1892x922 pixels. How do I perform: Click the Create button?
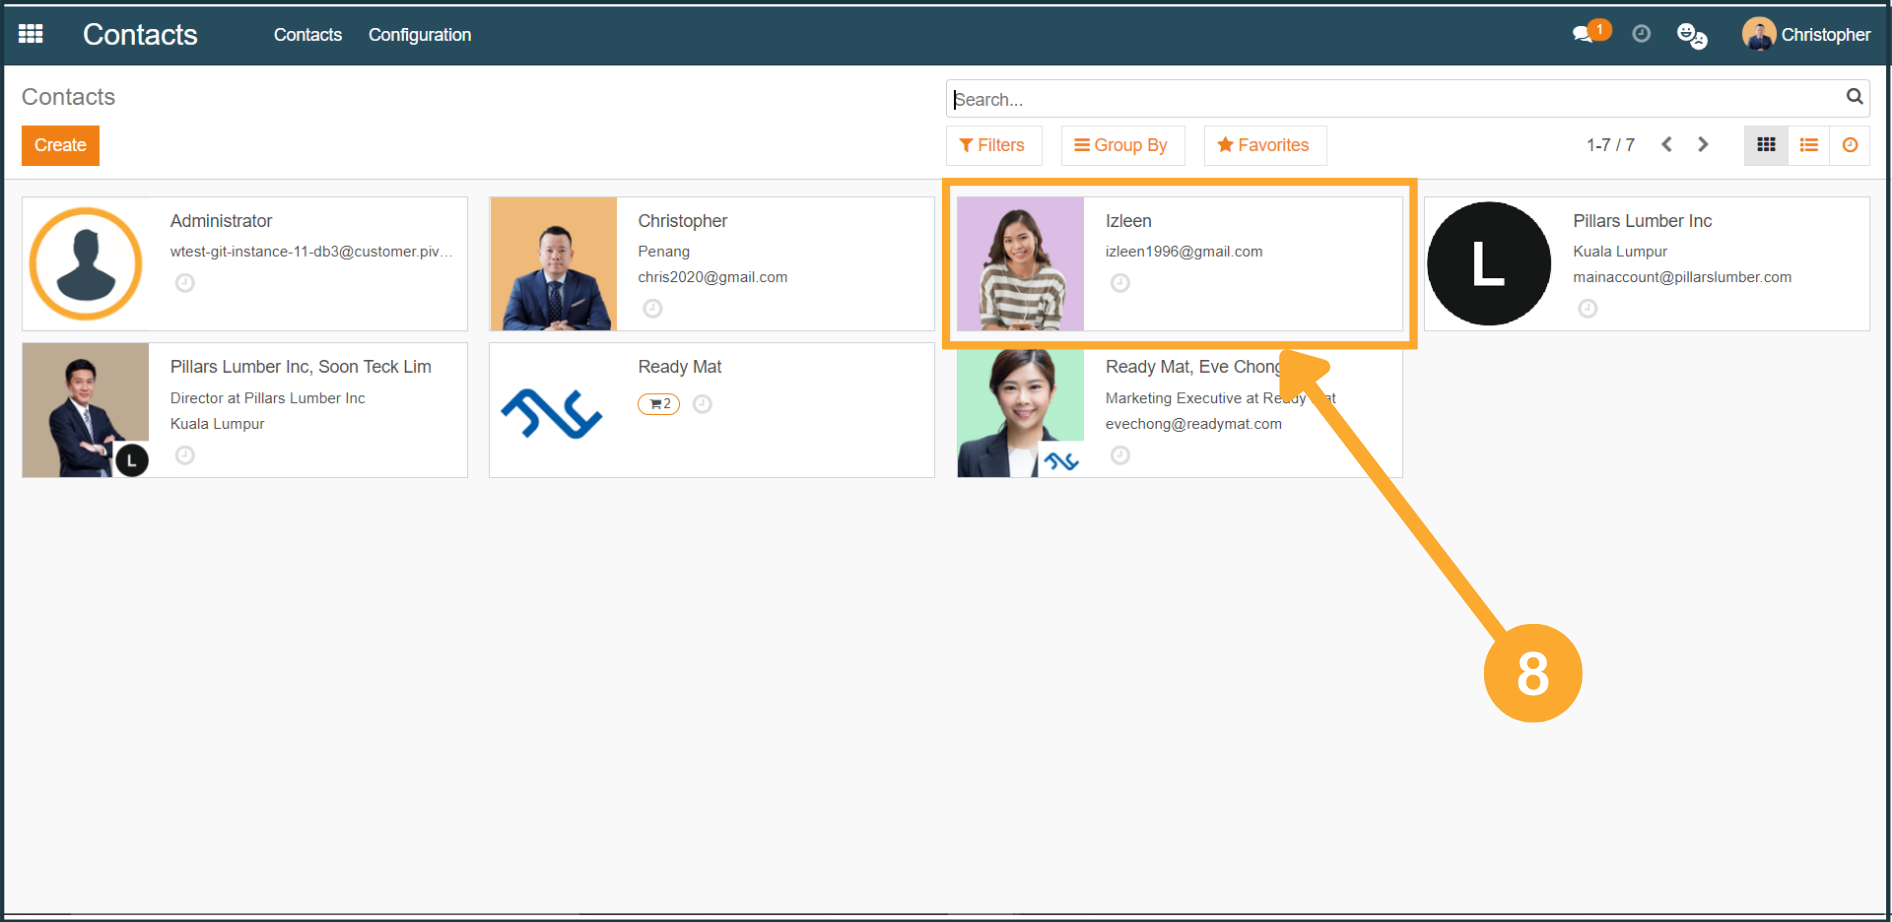pos(60,145)
